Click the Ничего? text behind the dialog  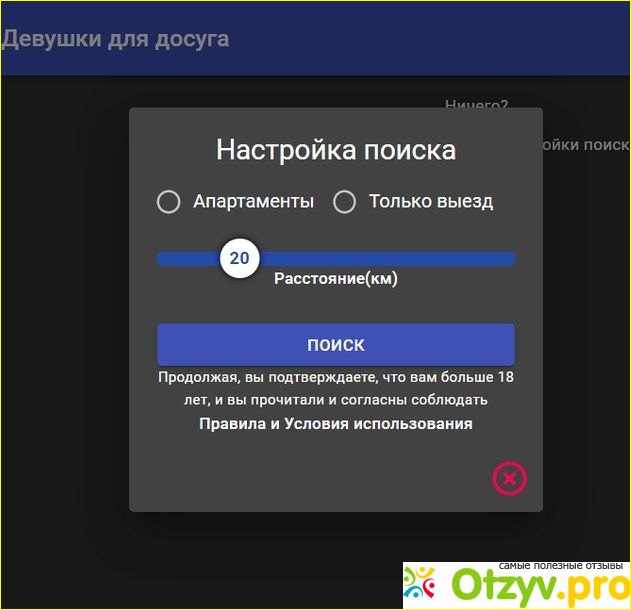(x=477, y=104)
